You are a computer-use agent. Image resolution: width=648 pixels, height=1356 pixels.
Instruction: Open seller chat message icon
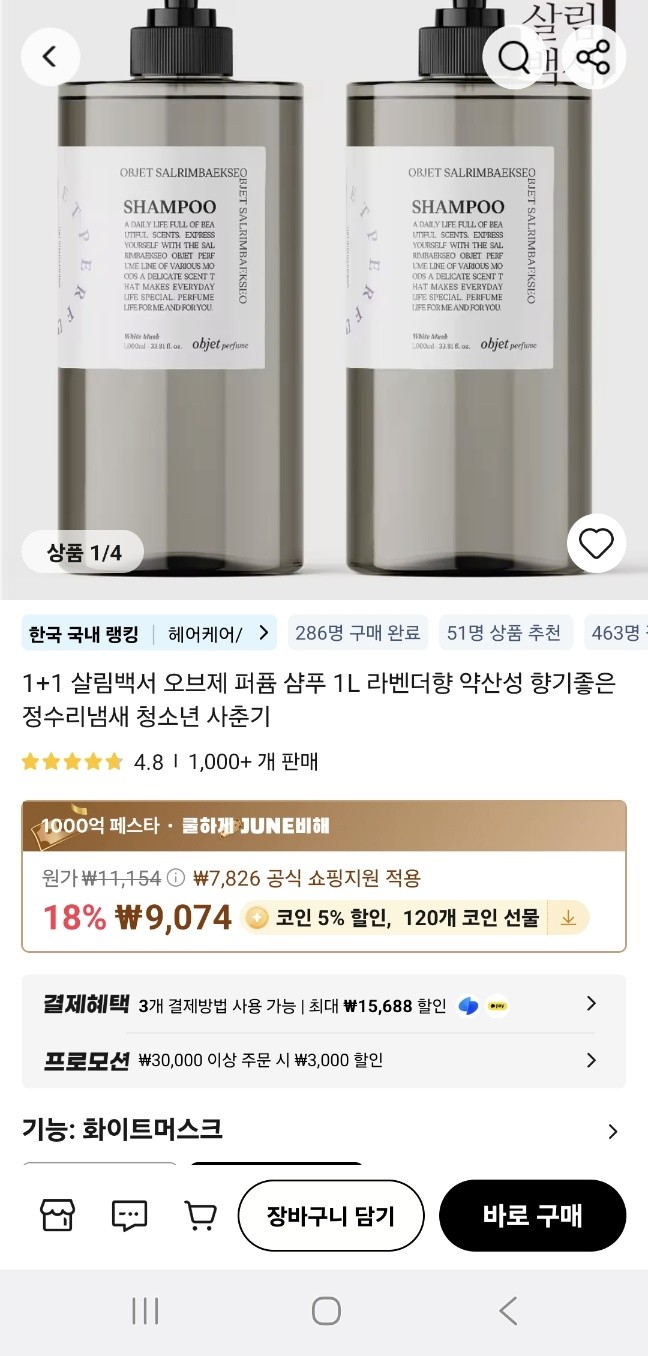(x=129, y=1215)
